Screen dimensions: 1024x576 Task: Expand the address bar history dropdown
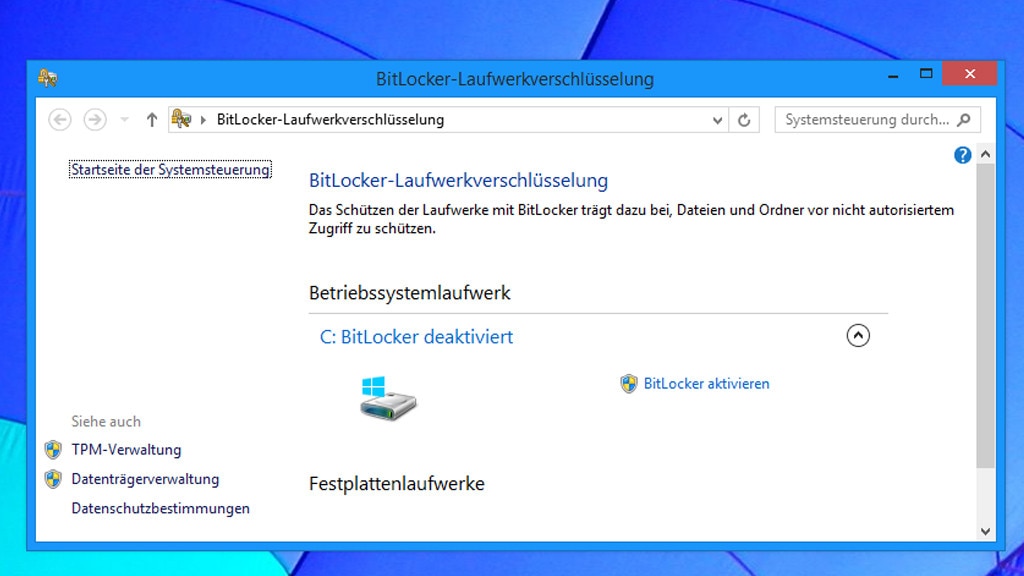coord(717,120)
